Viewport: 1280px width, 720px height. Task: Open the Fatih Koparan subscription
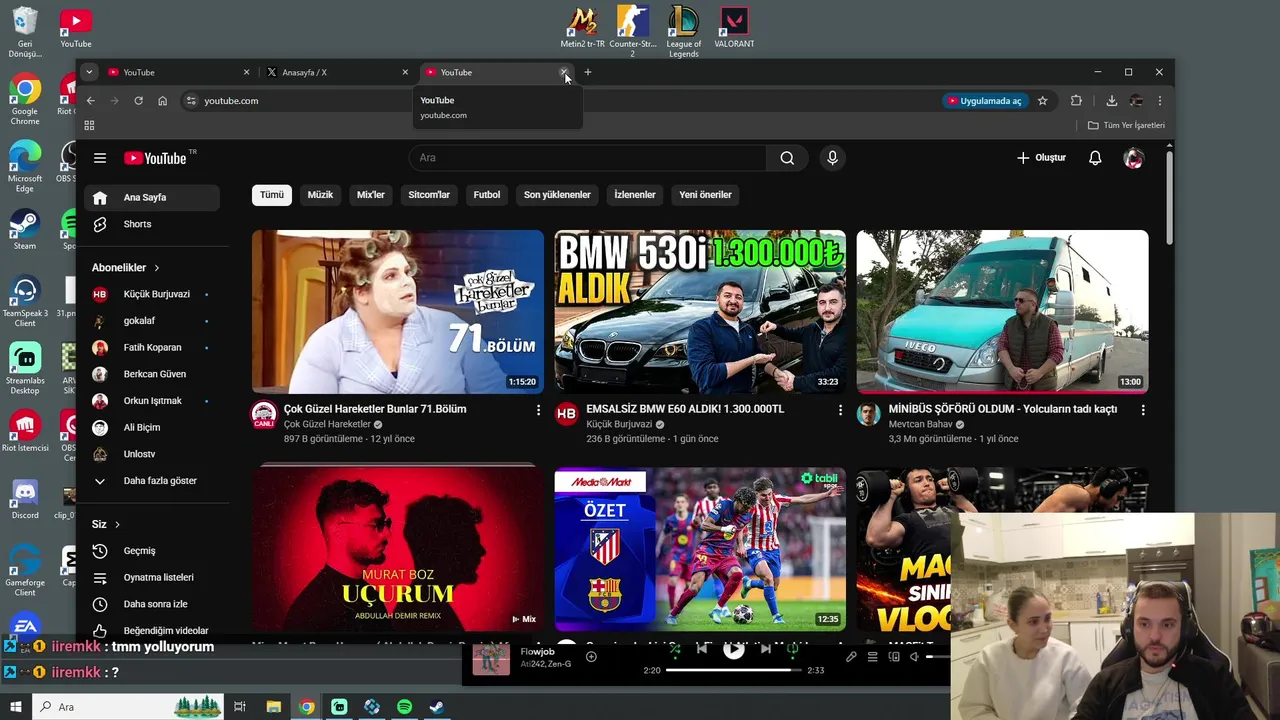click(152, 347)
